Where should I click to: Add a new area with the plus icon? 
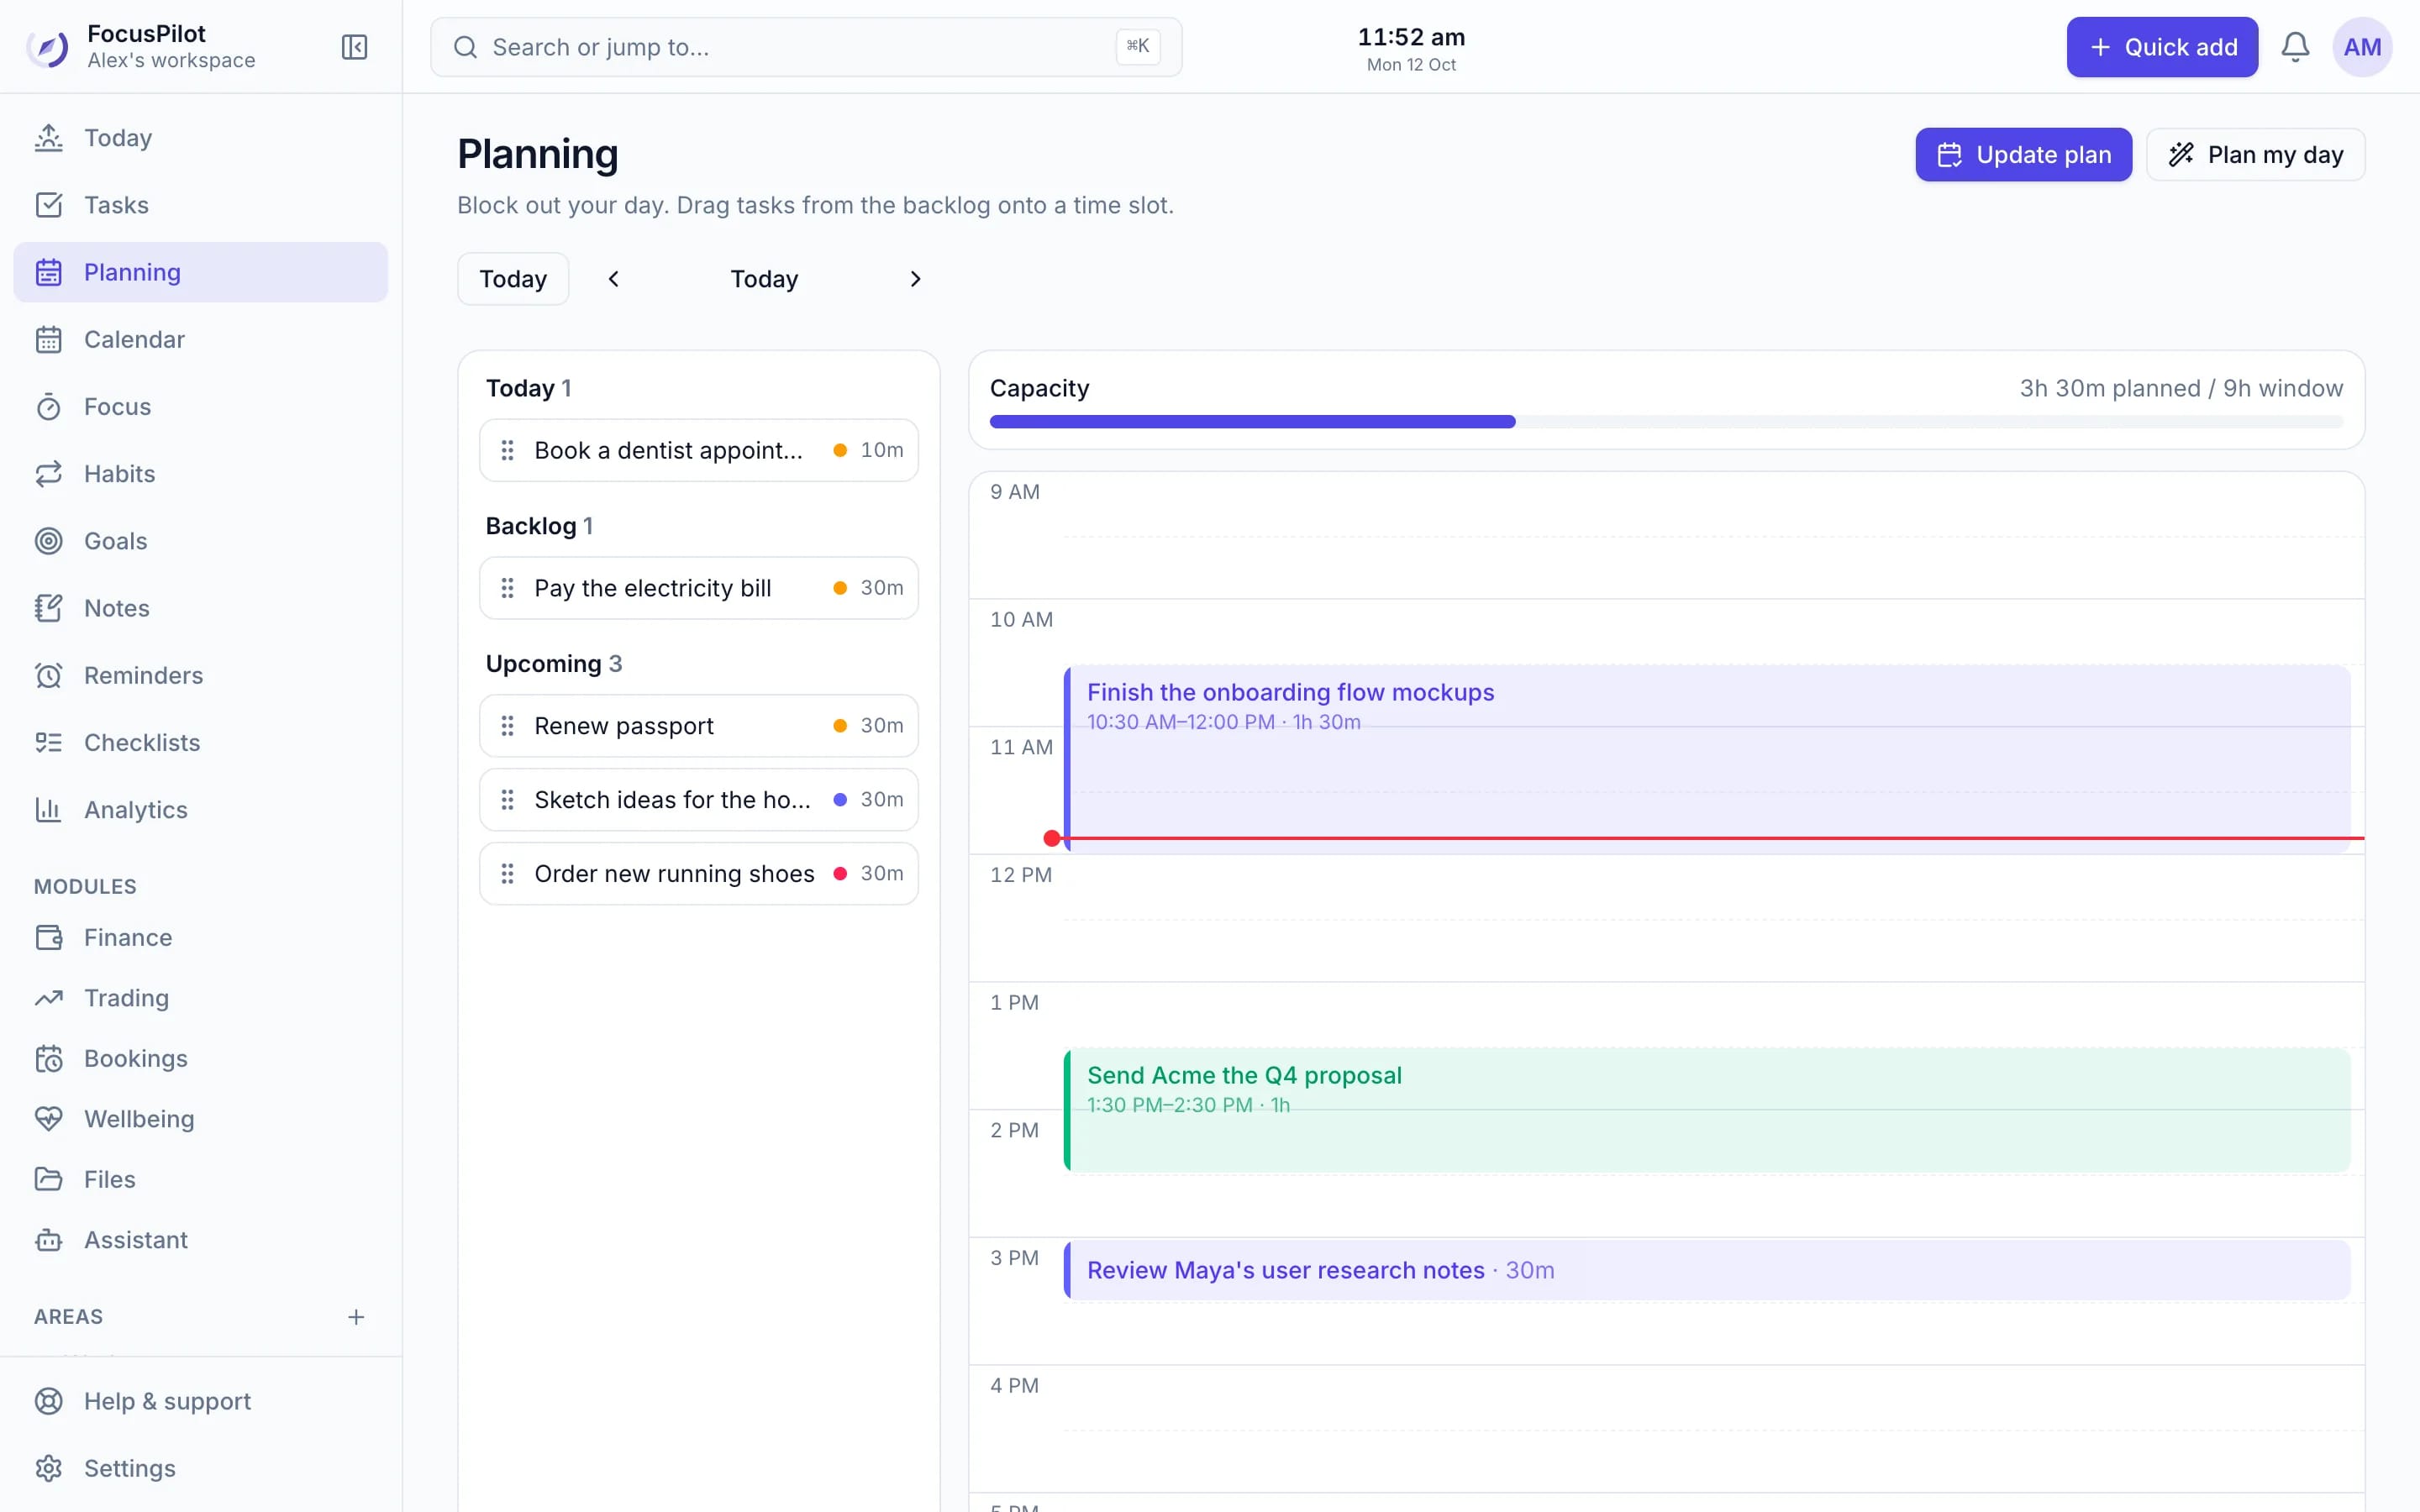pyautogui.click(x=356, y=1317)
